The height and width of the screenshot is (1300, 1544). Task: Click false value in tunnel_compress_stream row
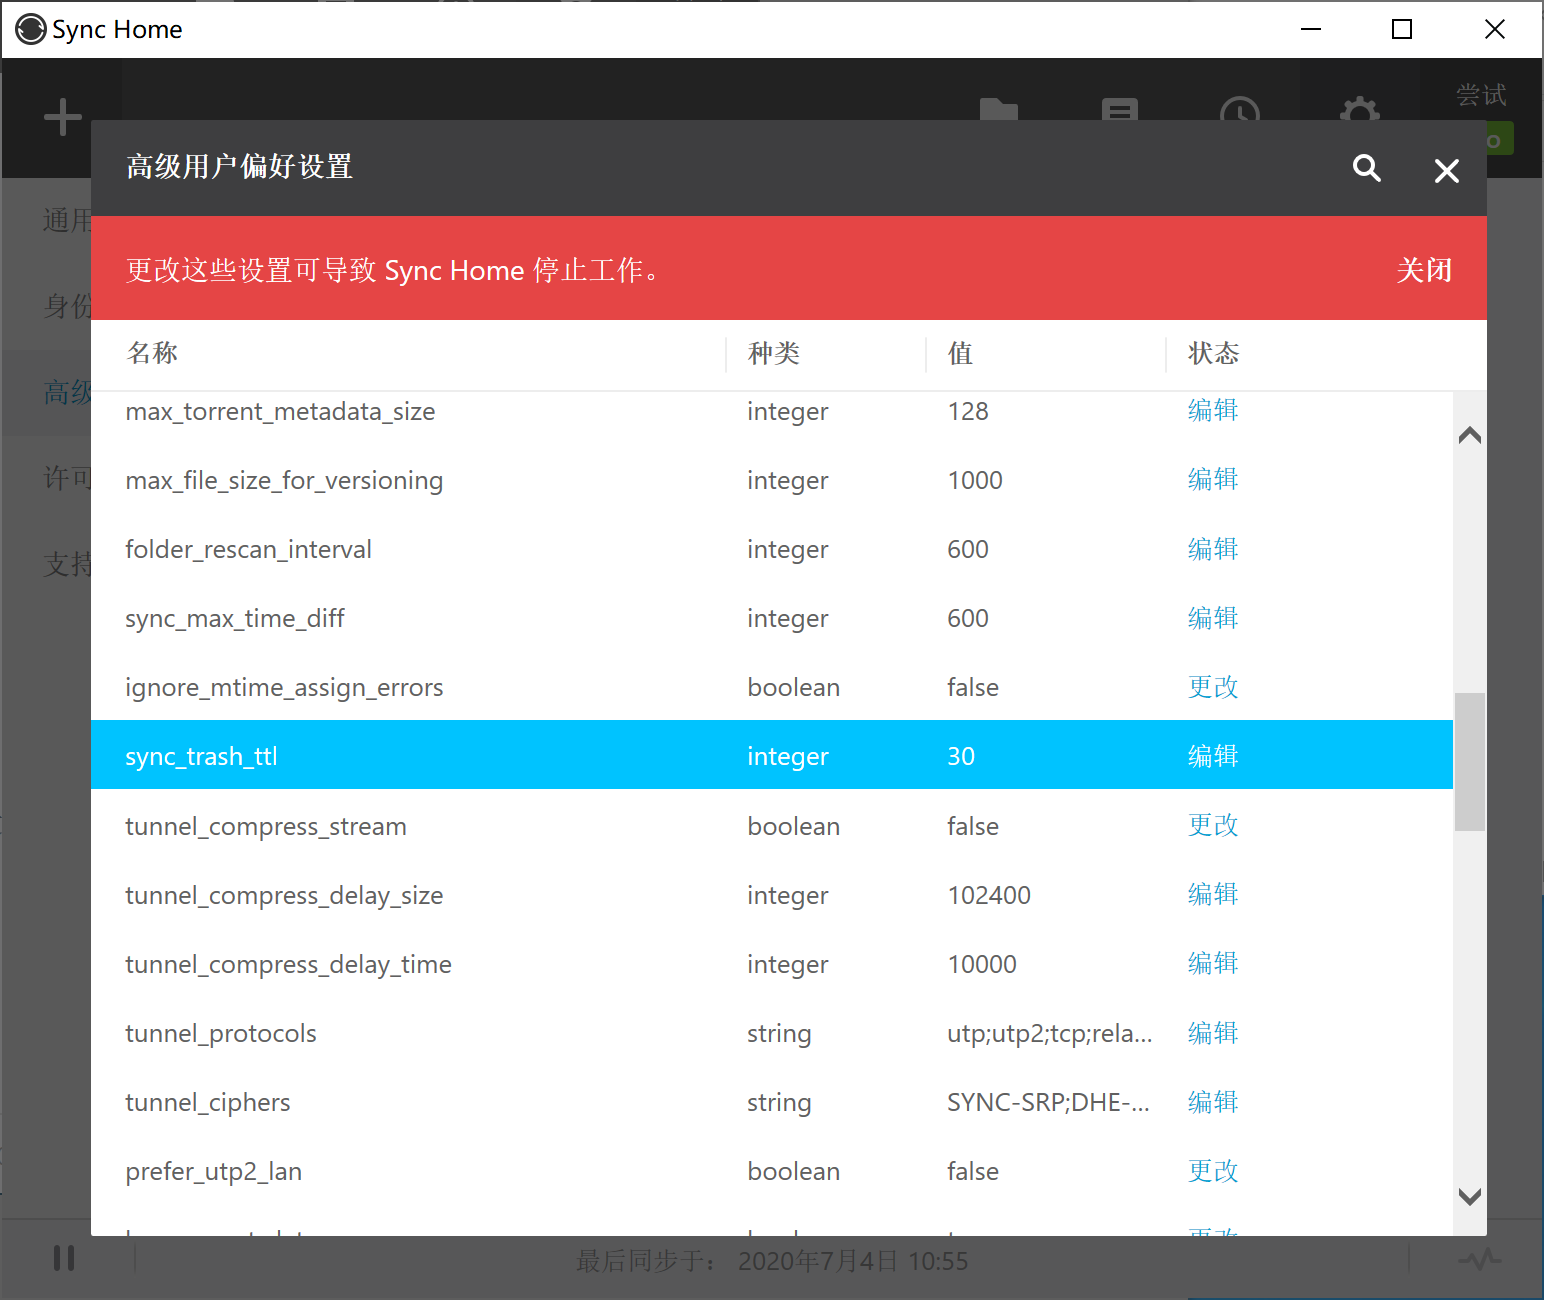[973, 826]
